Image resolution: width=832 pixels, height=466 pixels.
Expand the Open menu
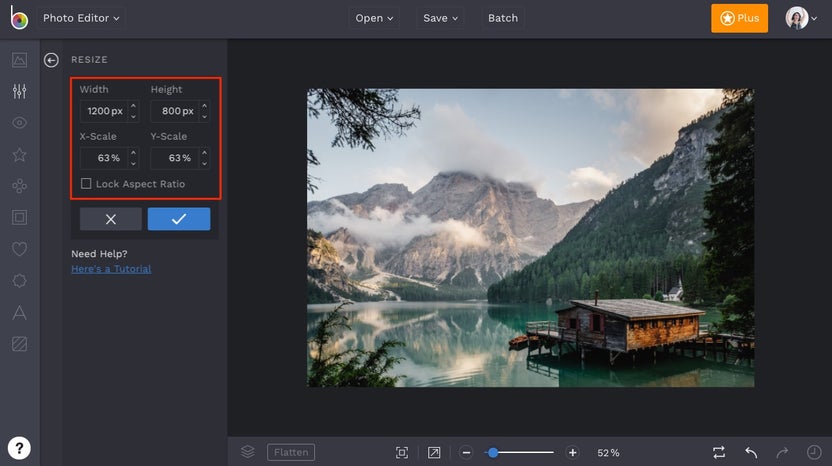tap(374, 18)
